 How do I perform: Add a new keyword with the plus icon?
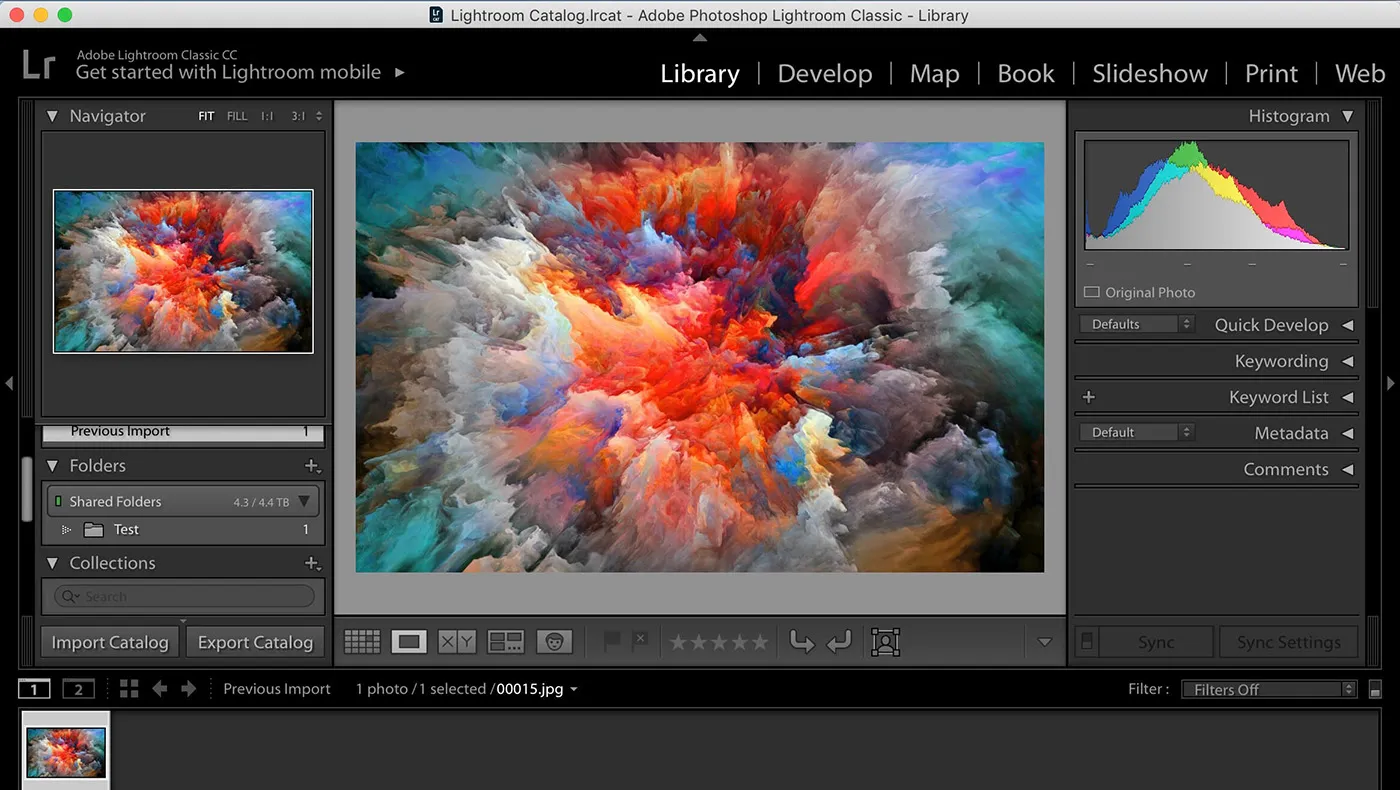1087,397
